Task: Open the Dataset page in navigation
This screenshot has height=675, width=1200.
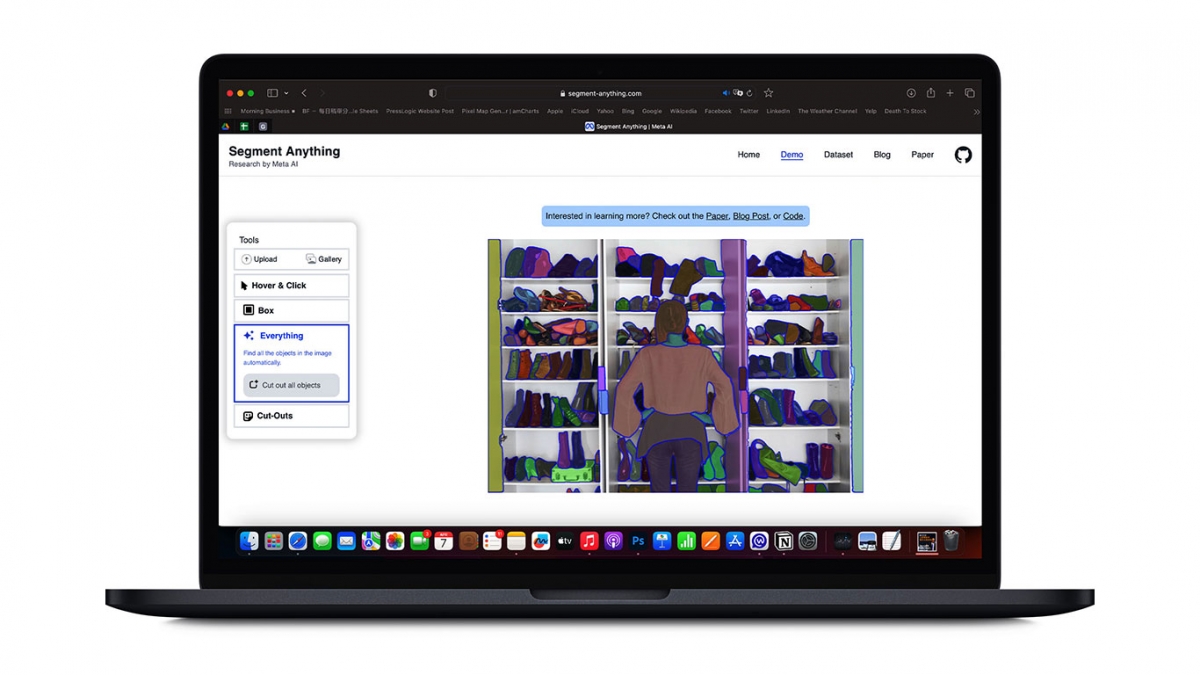Action: pos(838,155)
